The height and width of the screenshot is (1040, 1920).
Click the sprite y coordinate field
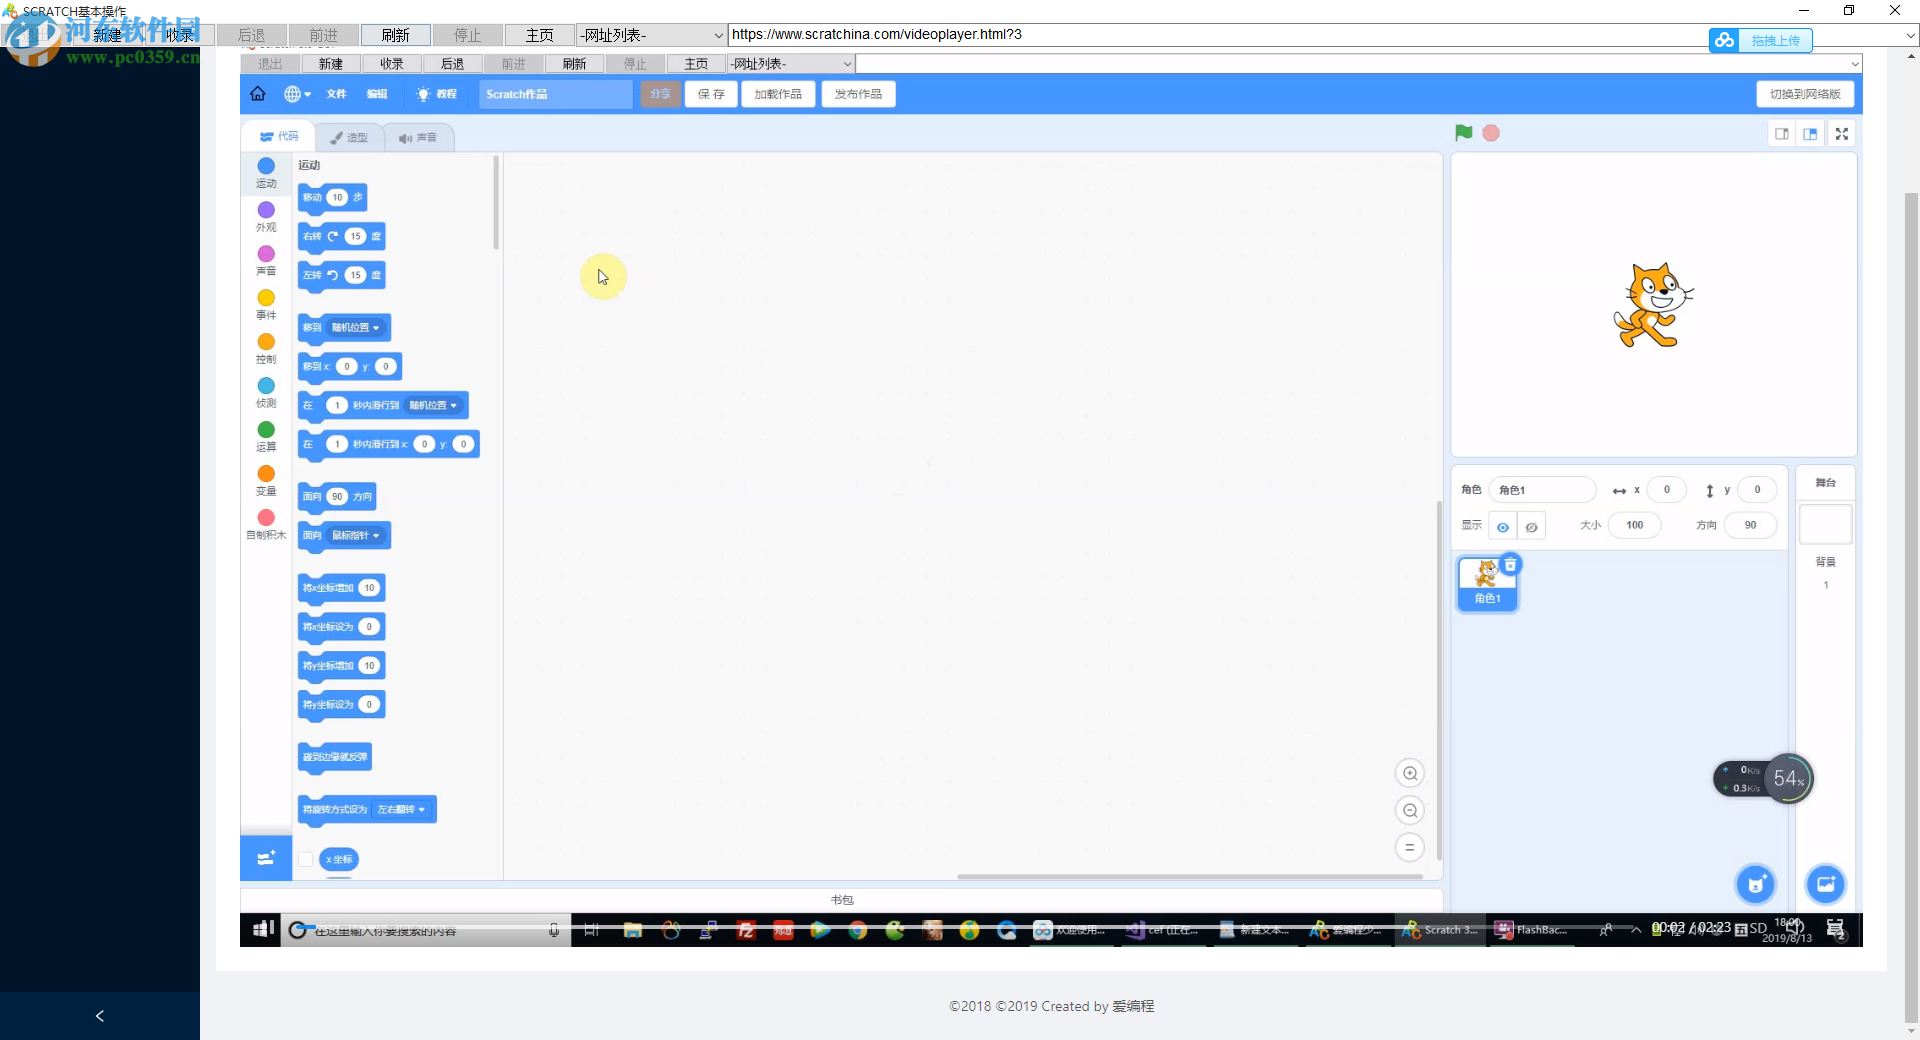1757,490
